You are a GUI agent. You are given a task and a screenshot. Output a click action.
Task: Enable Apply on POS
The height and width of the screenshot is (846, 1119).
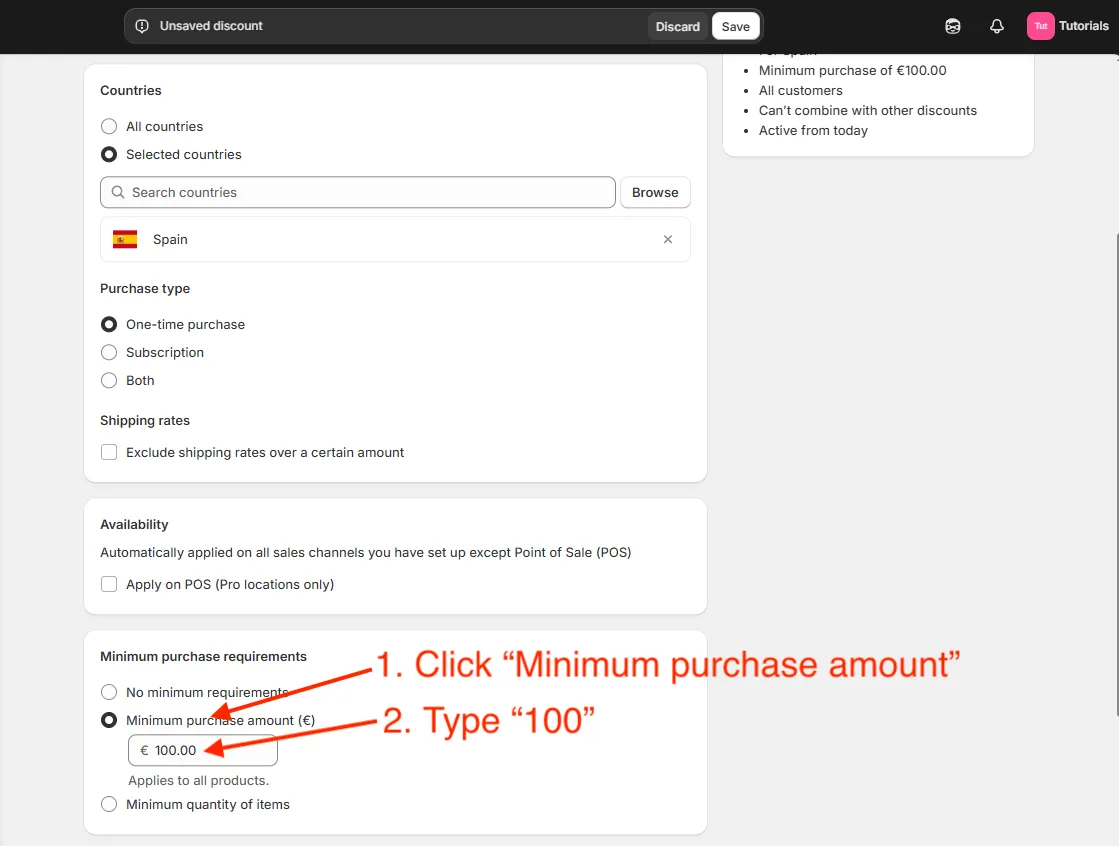coord(108,583)
